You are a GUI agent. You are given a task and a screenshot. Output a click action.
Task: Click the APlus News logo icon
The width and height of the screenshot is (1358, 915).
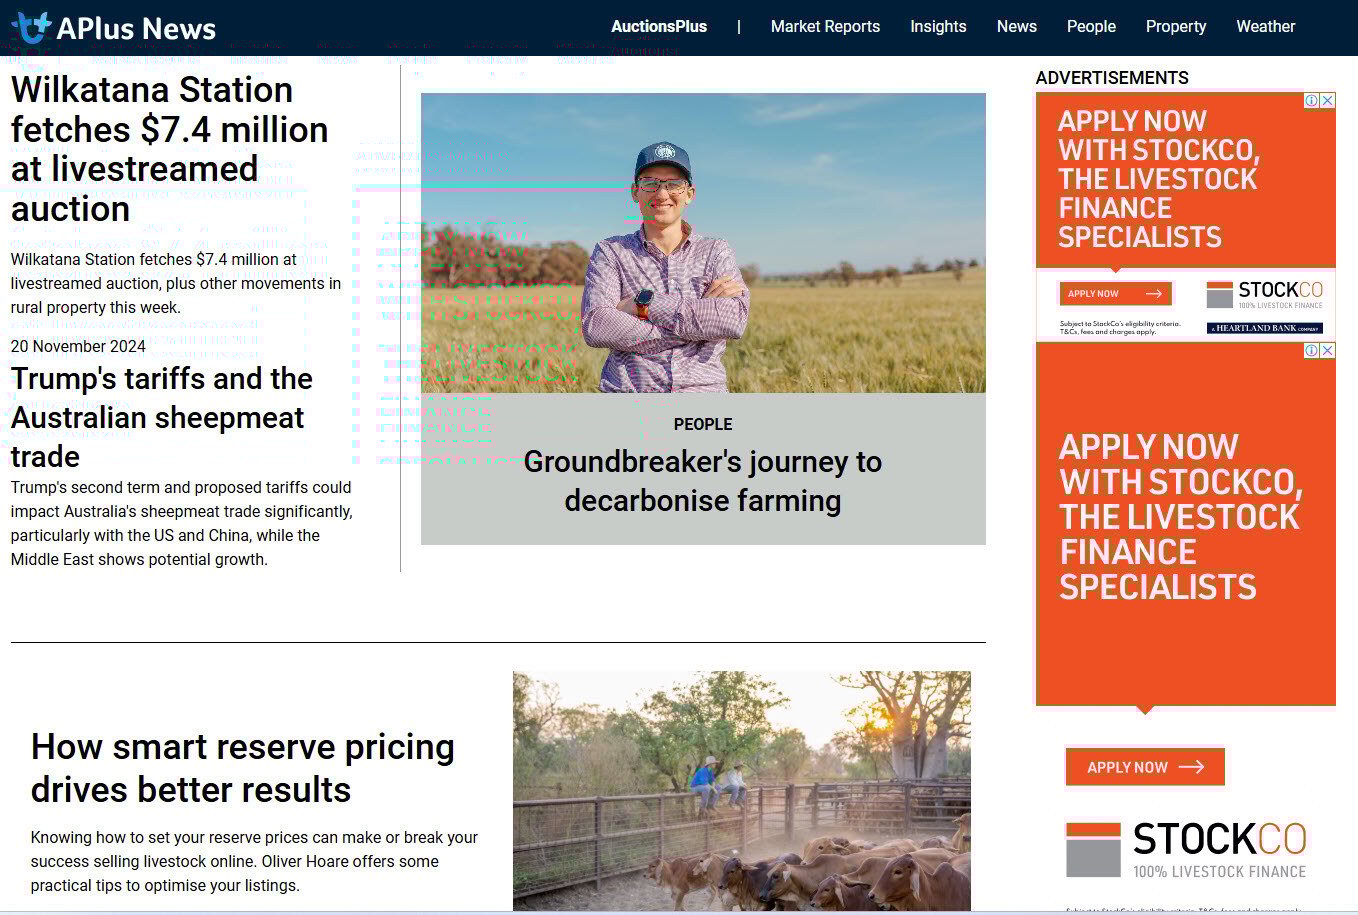30,27
